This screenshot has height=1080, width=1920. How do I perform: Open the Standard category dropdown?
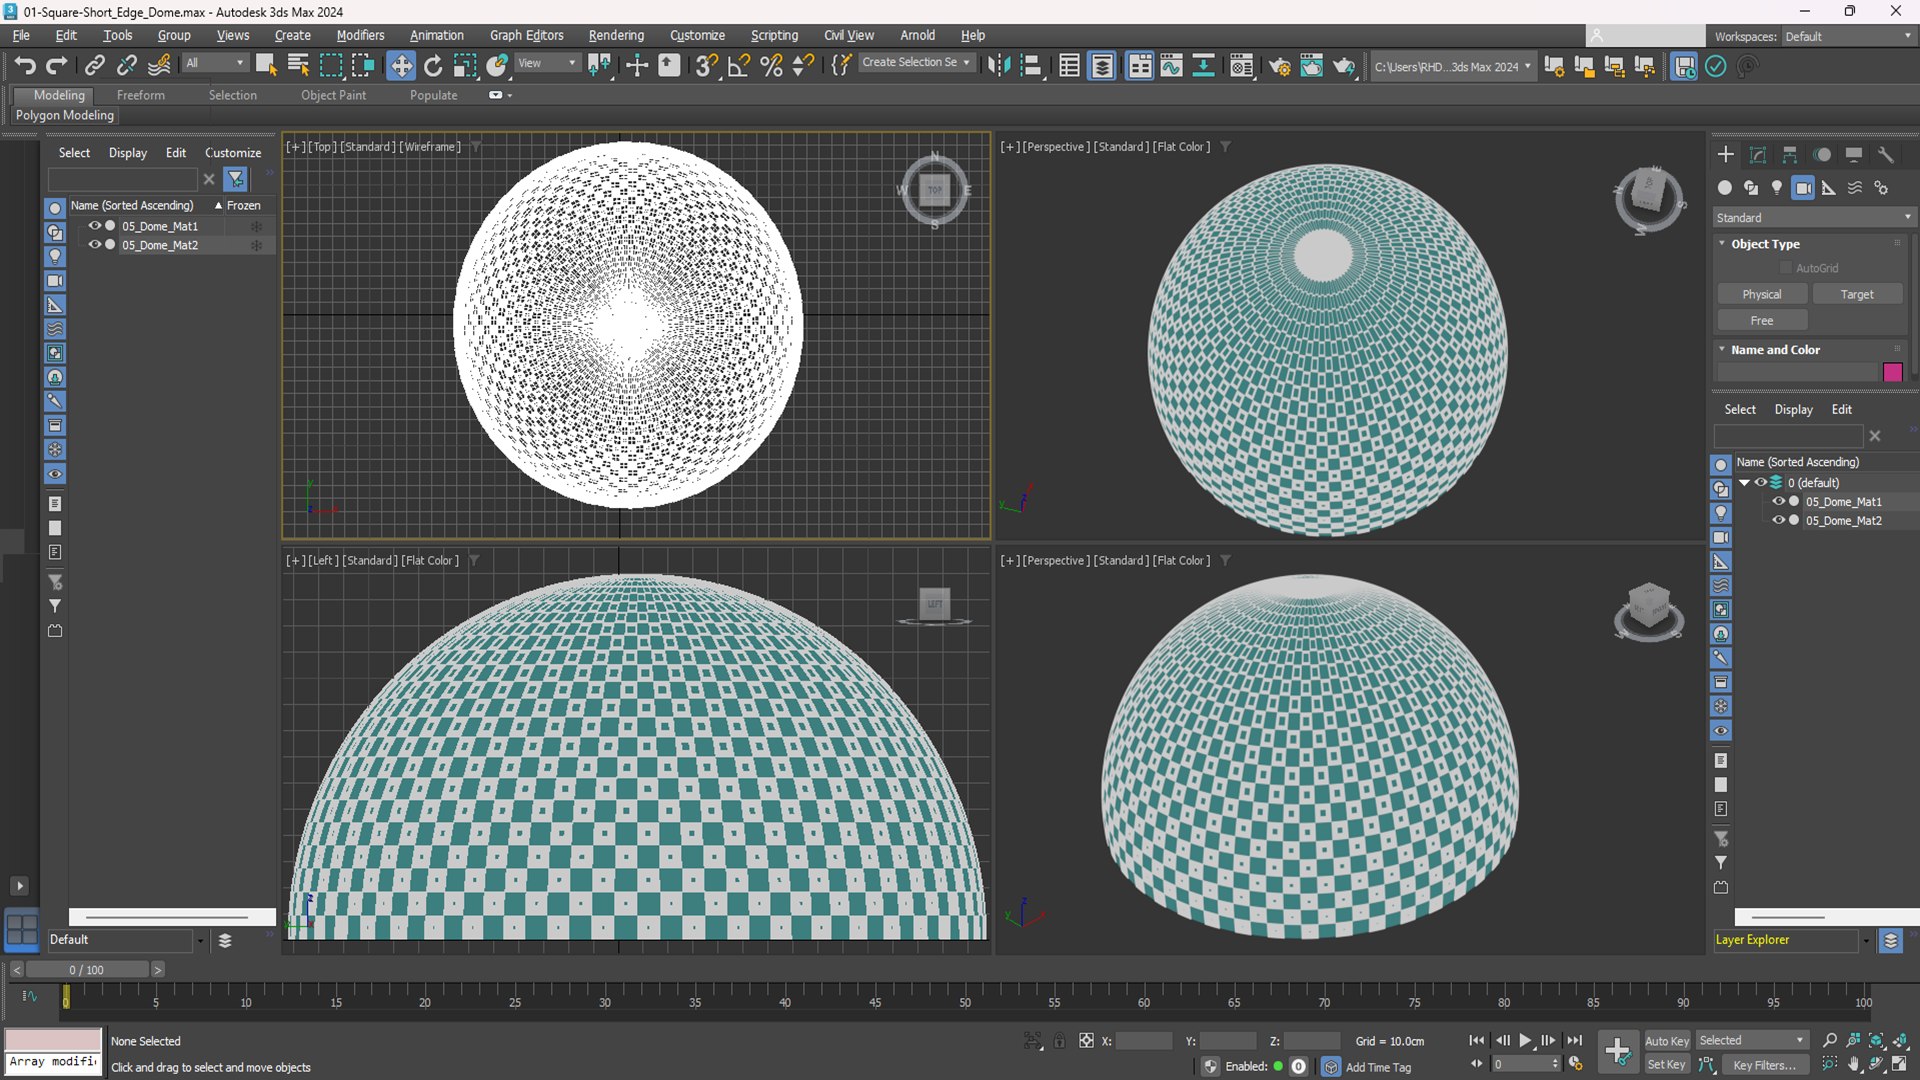coord(1813,218)
